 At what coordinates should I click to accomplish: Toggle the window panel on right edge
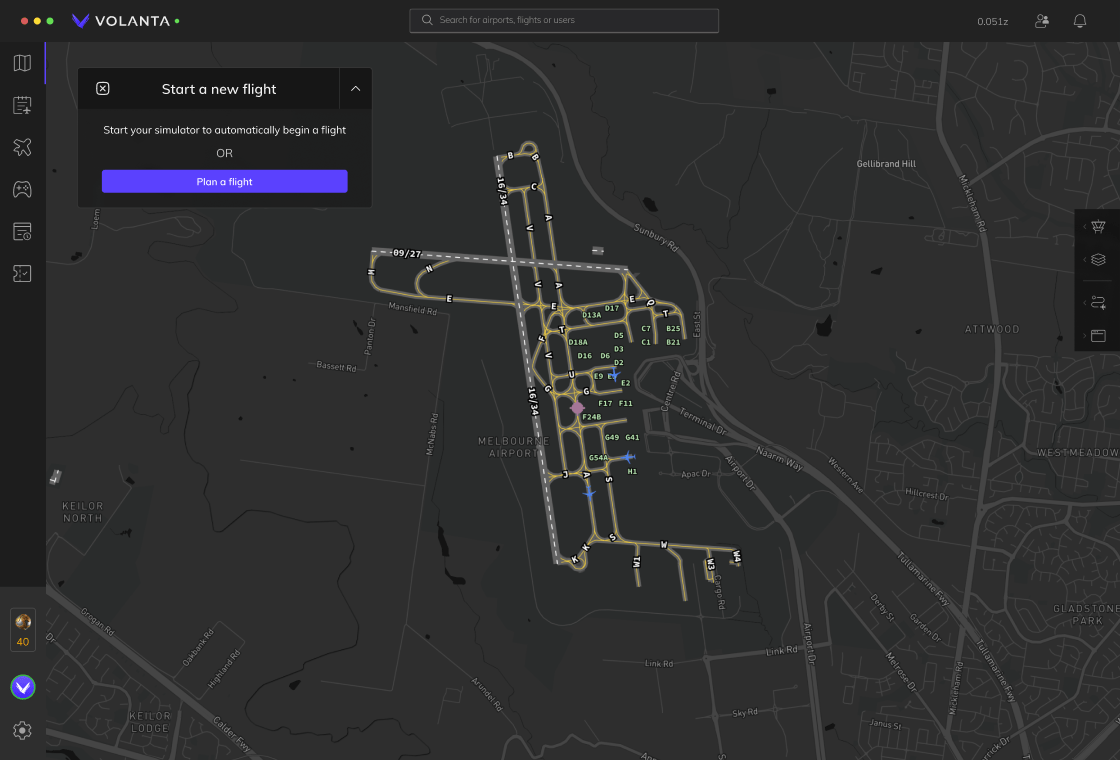tap(1098, 335)
